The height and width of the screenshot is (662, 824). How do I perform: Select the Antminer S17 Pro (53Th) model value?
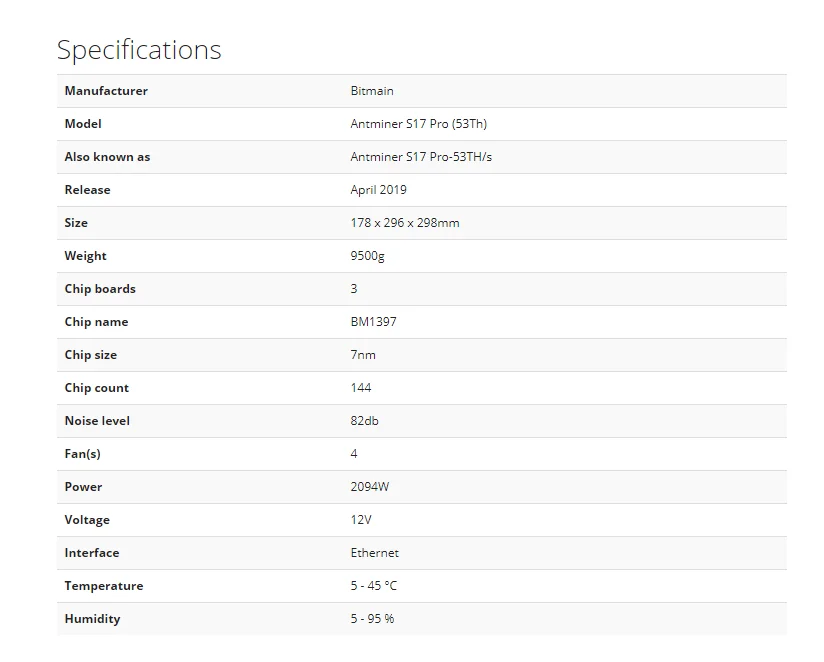tap(419, 124)
